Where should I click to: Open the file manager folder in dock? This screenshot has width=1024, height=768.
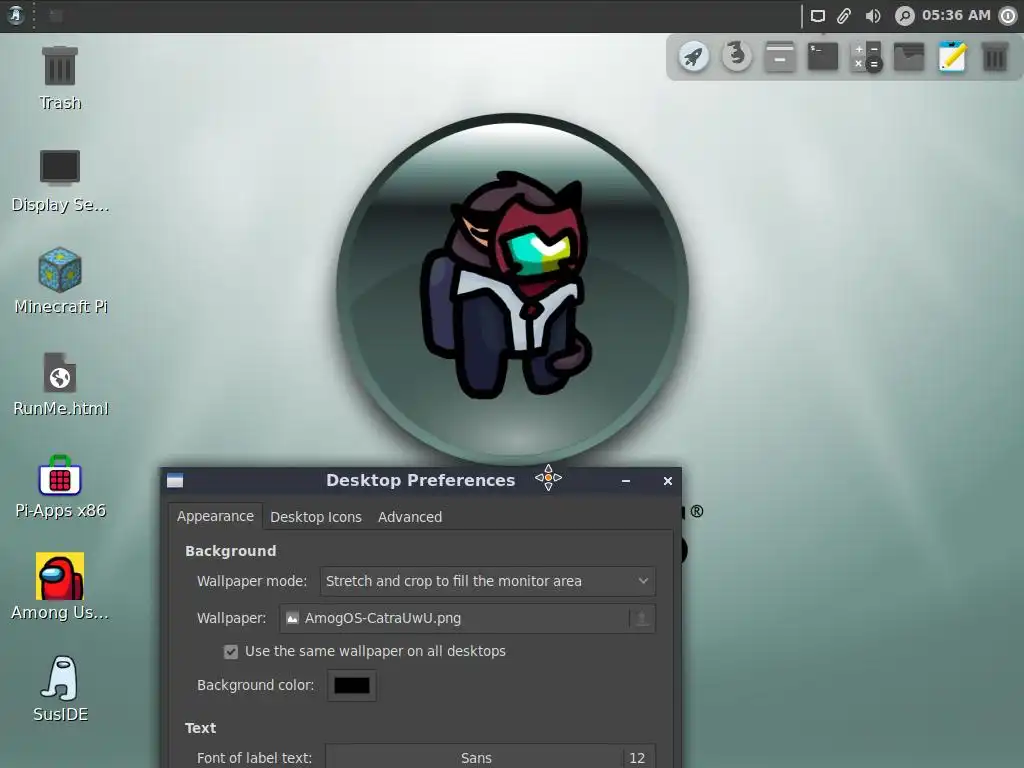909,57
